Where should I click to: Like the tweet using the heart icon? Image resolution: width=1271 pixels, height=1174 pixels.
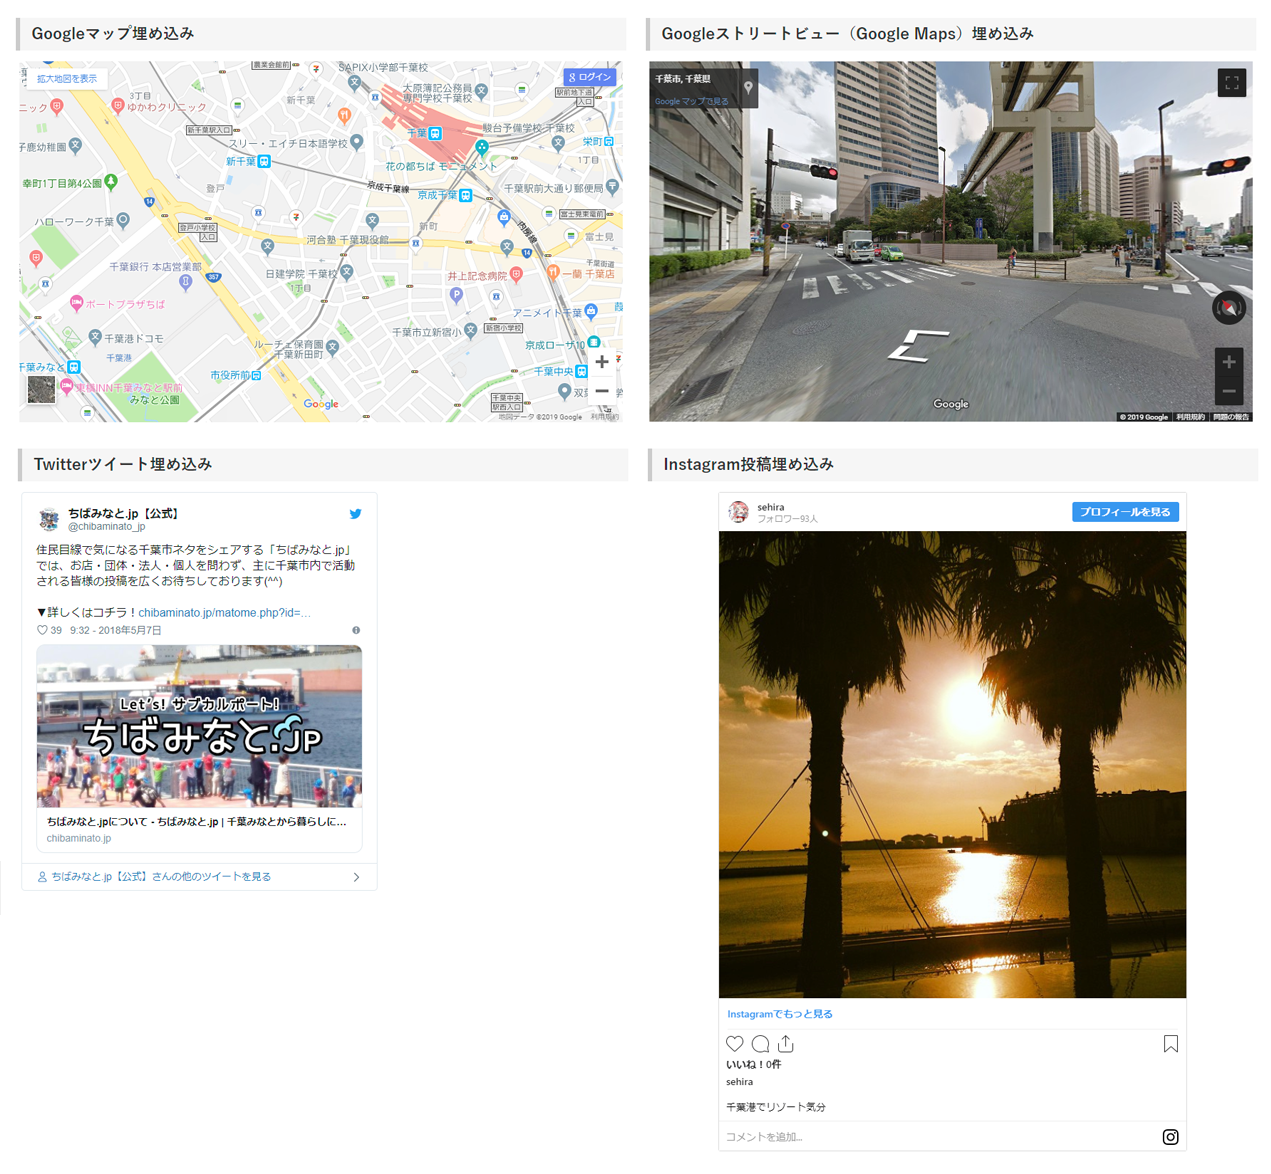tap(42, 630)
